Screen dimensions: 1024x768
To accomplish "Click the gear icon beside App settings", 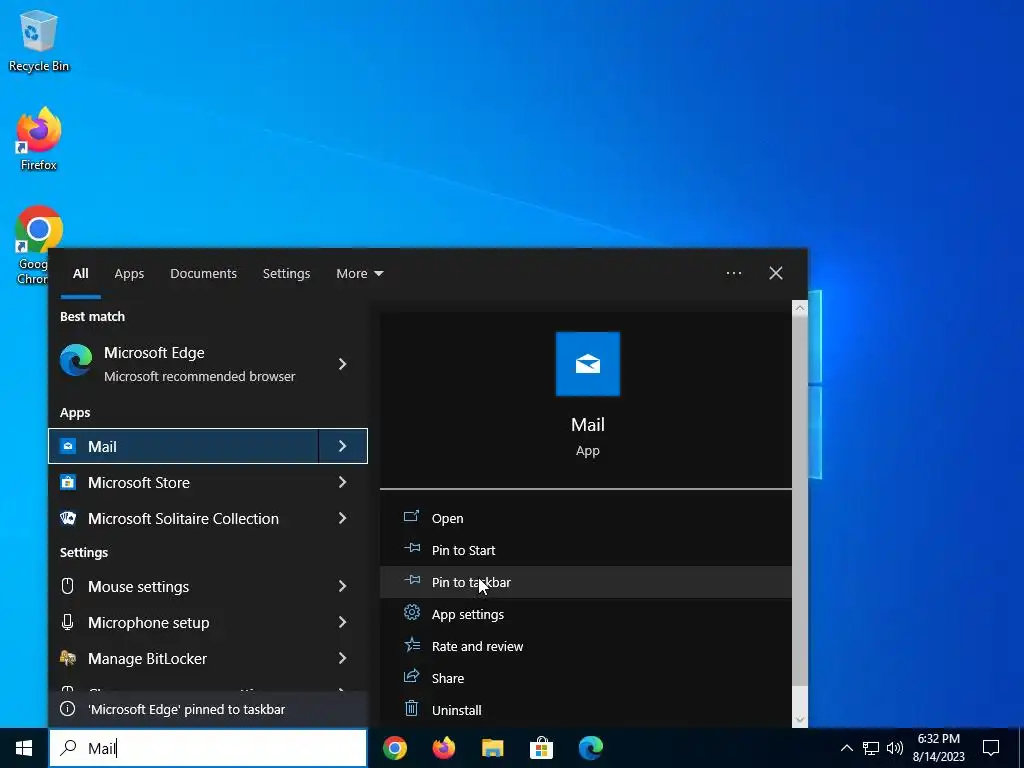I will coord(411,613).
